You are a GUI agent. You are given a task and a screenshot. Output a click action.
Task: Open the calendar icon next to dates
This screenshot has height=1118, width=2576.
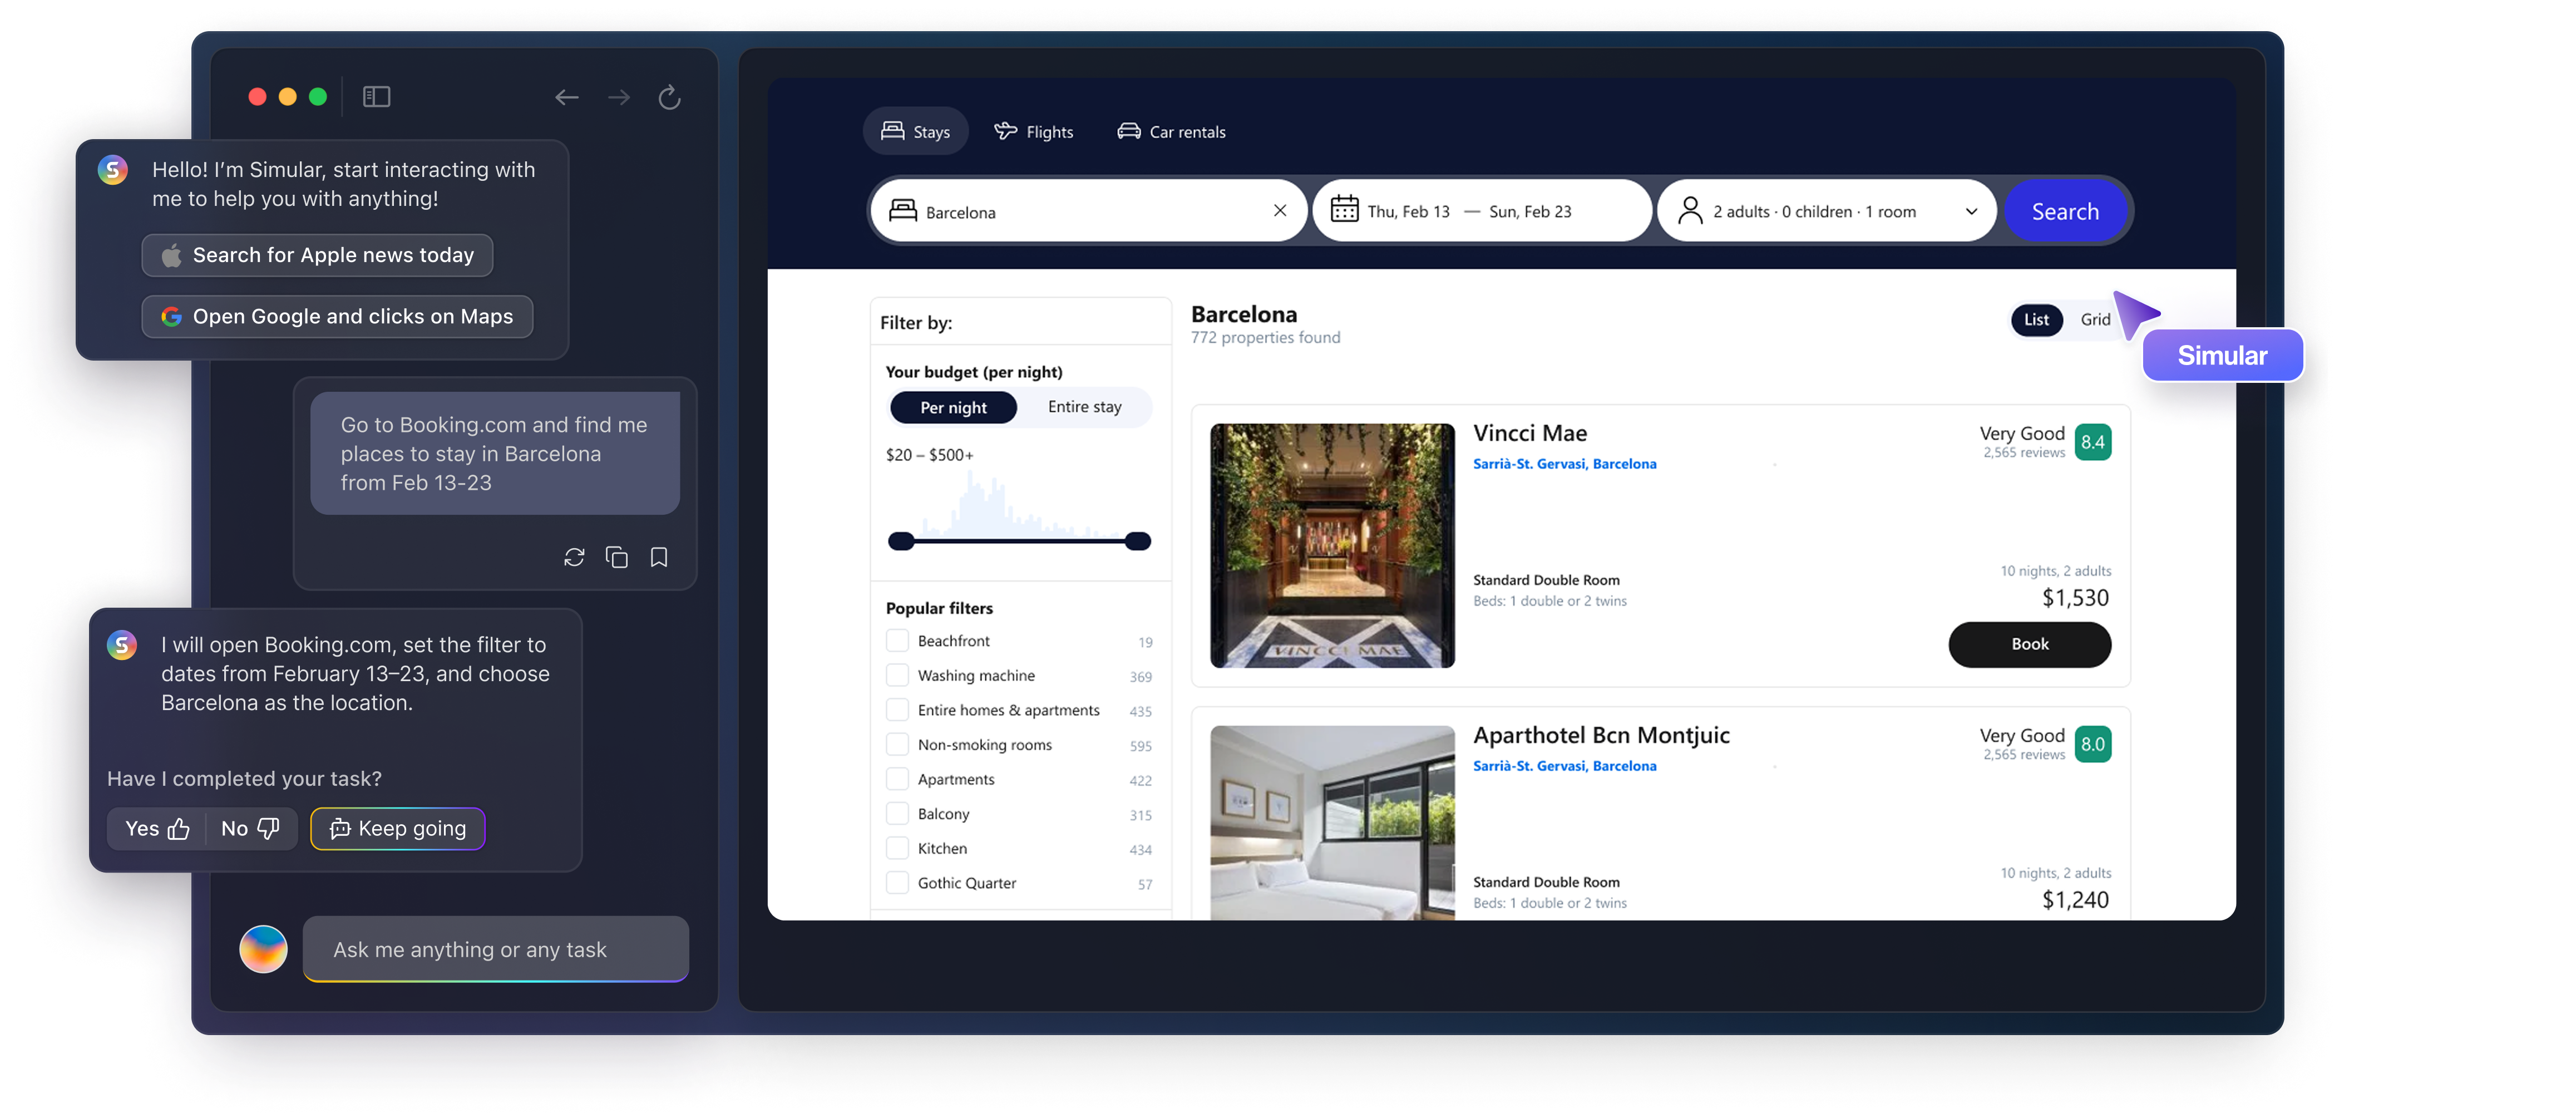pos(1343,210)
